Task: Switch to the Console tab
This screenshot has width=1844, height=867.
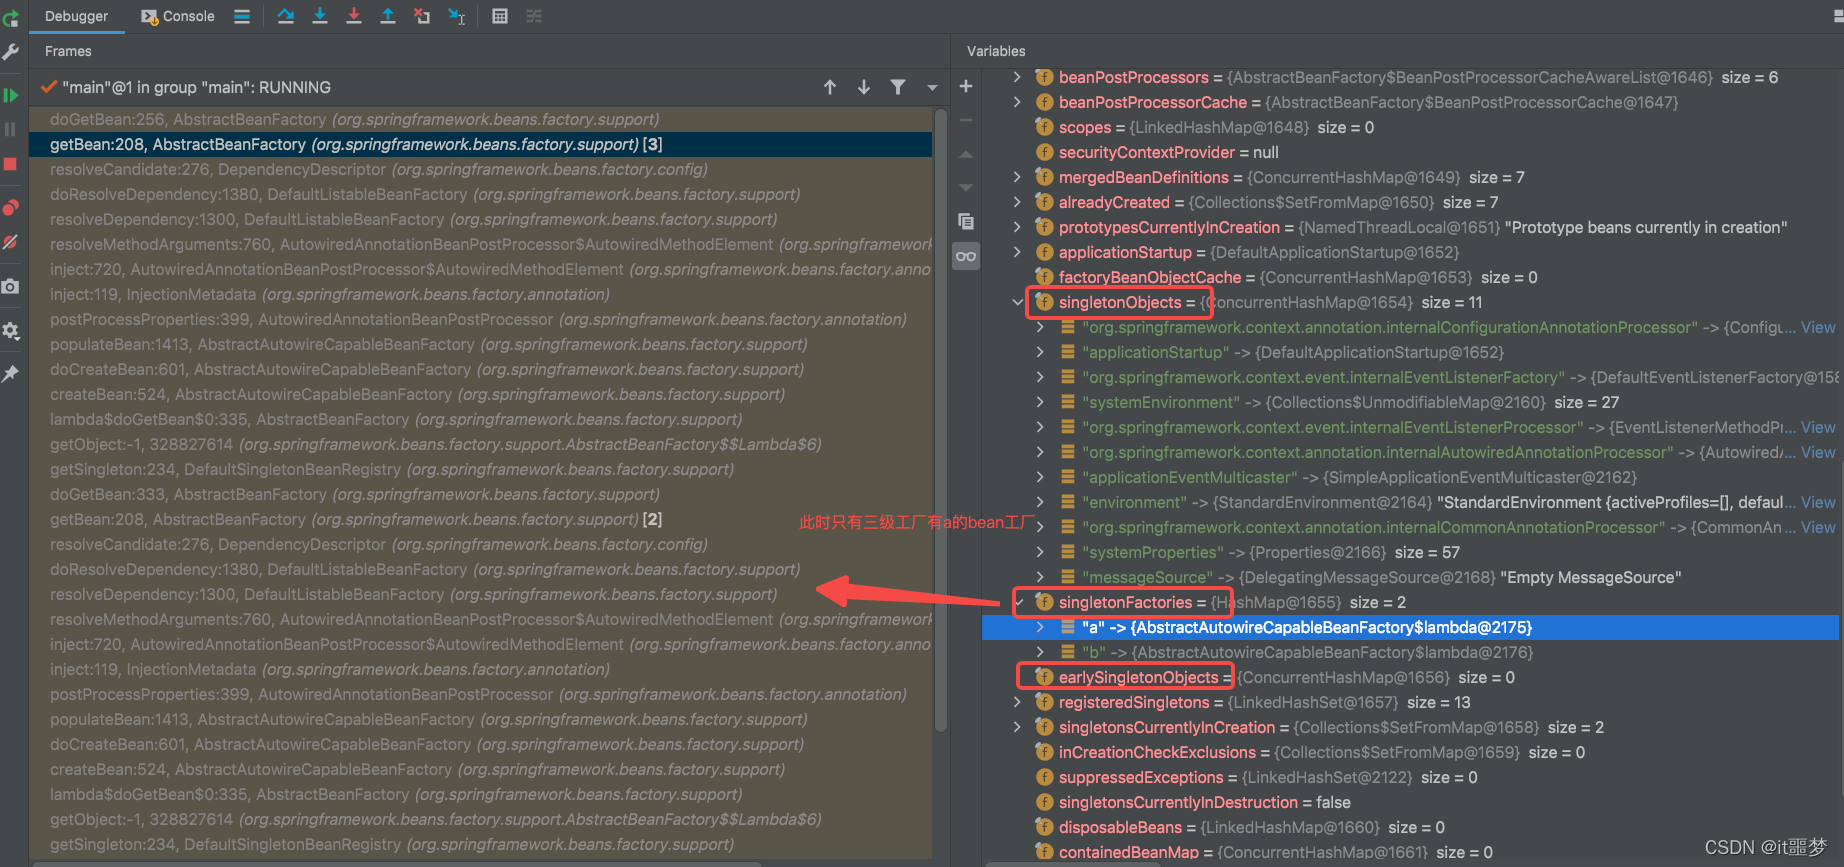Action: [x=178, y=16]
